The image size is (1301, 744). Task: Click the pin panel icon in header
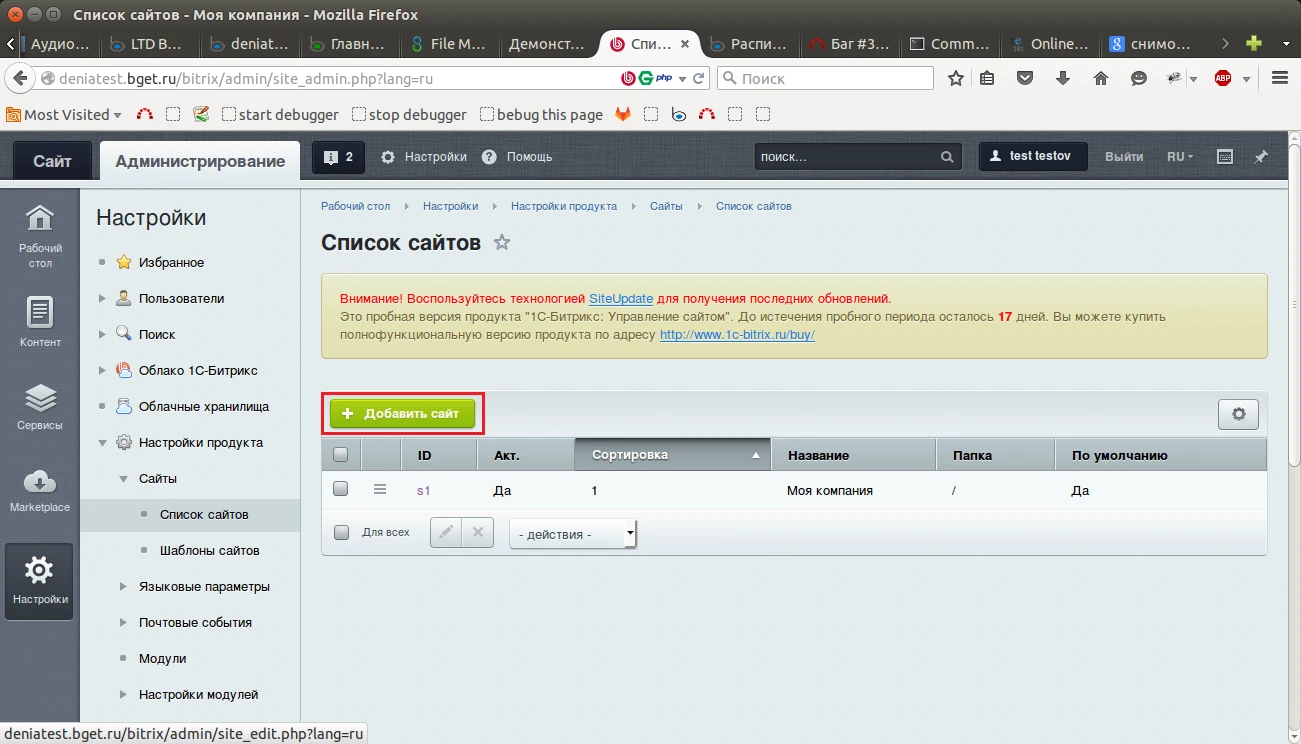(1260, 157)
